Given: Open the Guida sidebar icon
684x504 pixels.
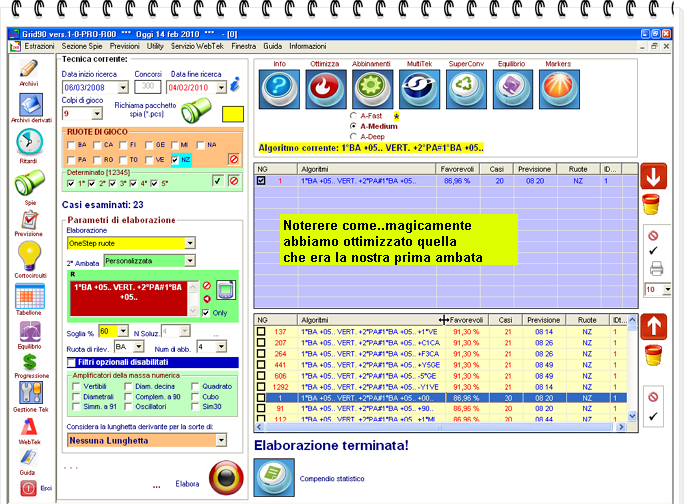Looking at the screenshot, I should click(28, 457).
